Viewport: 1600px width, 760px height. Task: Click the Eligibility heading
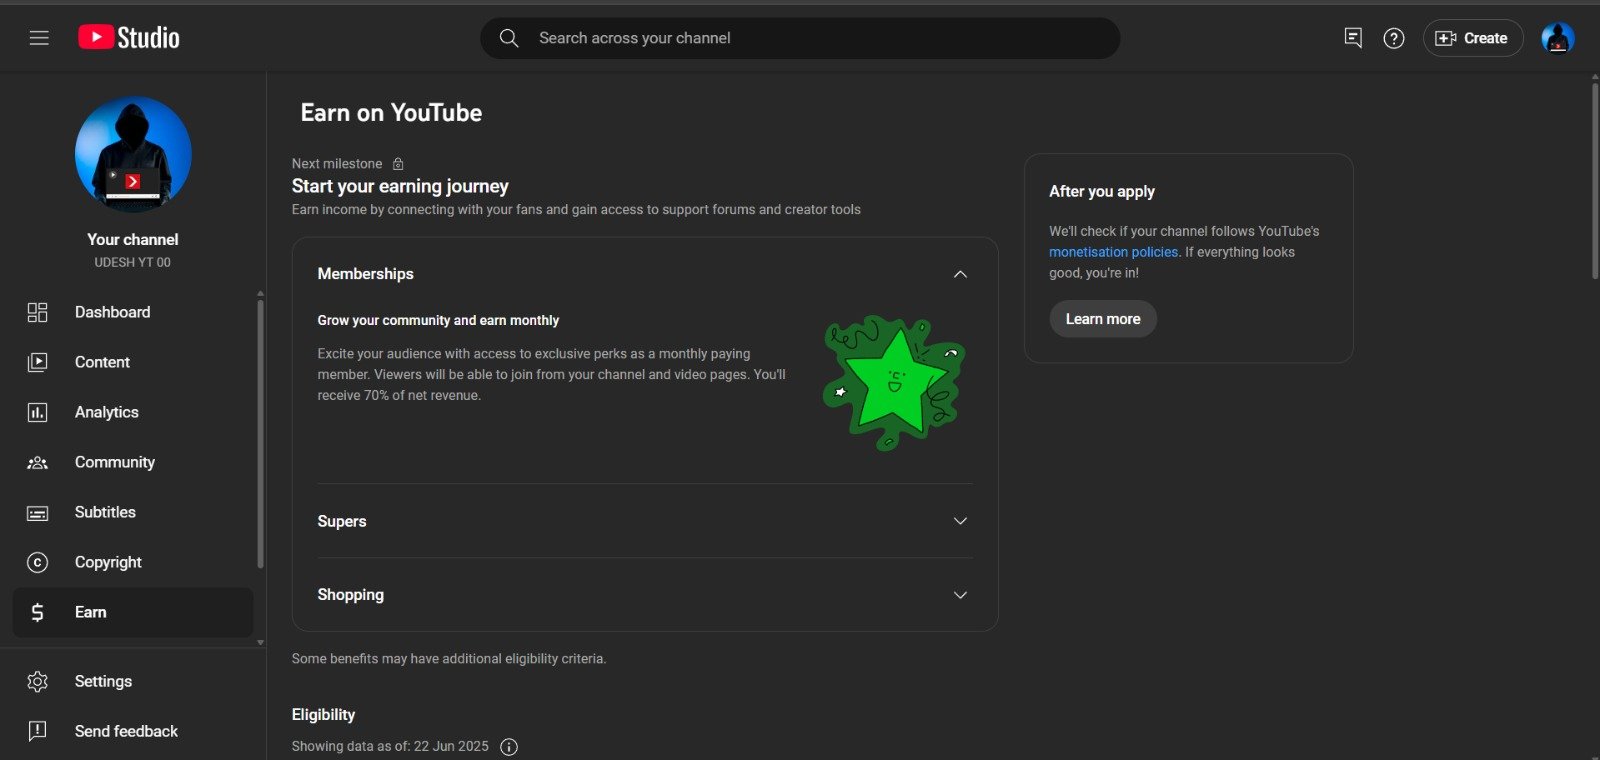[323, 715]
